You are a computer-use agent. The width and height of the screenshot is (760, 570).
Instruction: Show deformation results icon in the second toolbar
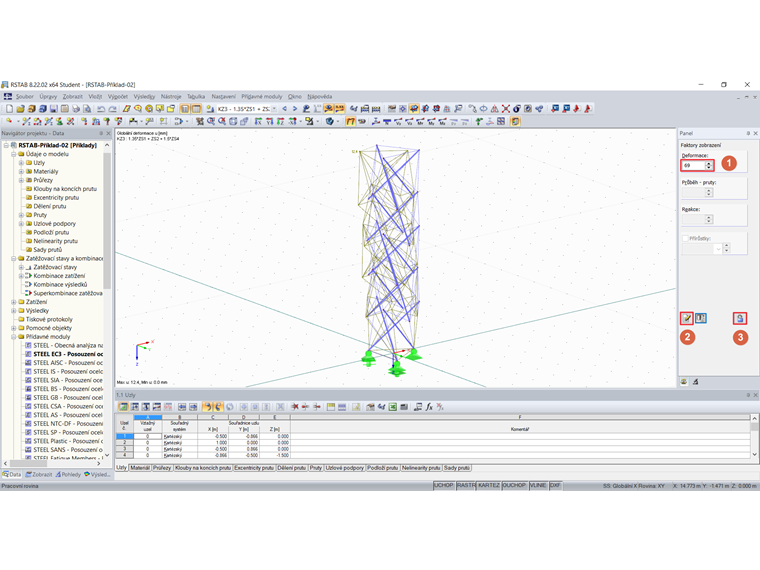[350, 121]
